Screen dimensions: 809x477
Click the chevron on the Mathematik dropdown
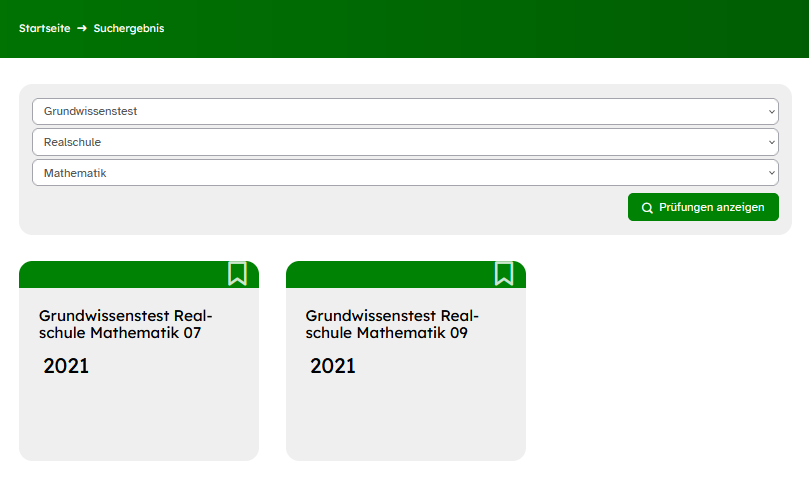tap(771, 174)
